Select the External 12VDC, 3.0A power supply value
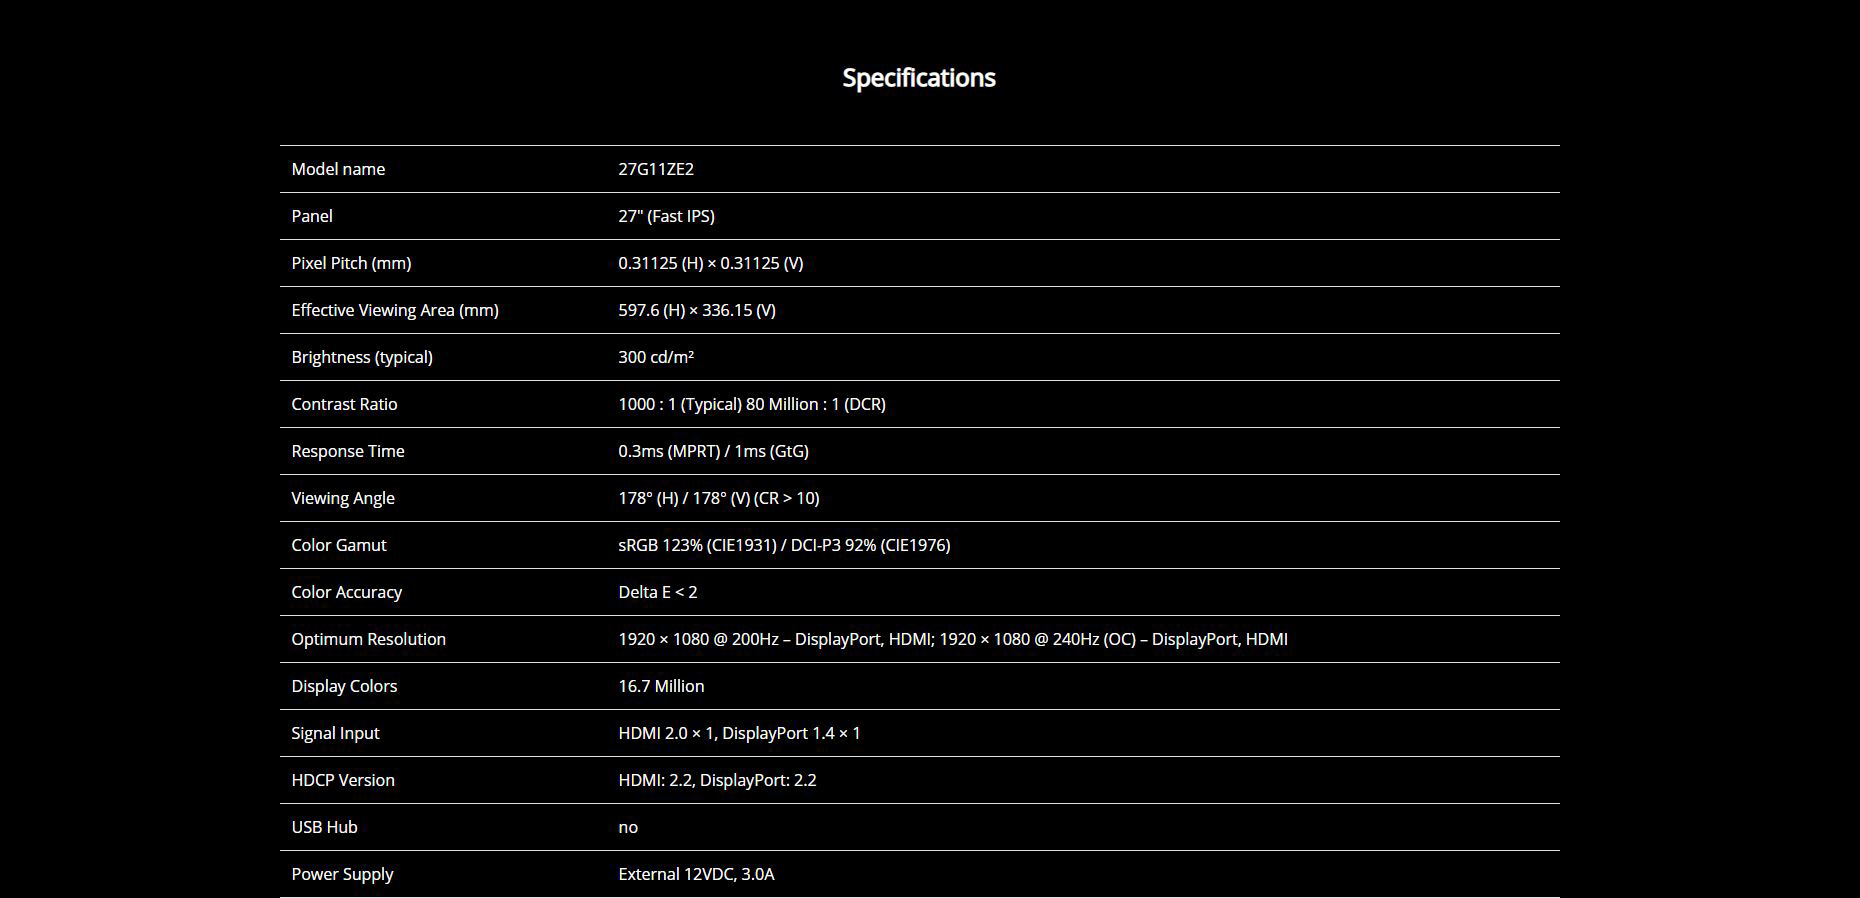Image resolution: width=1860 pixels, height=898 pixels. (x=696, y=874)
